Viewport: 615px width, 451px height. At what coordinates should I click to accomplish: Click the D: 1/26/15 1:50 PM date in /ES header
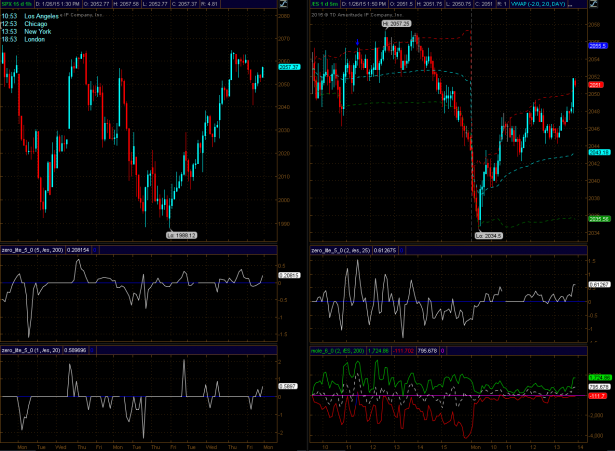[363, 4]
